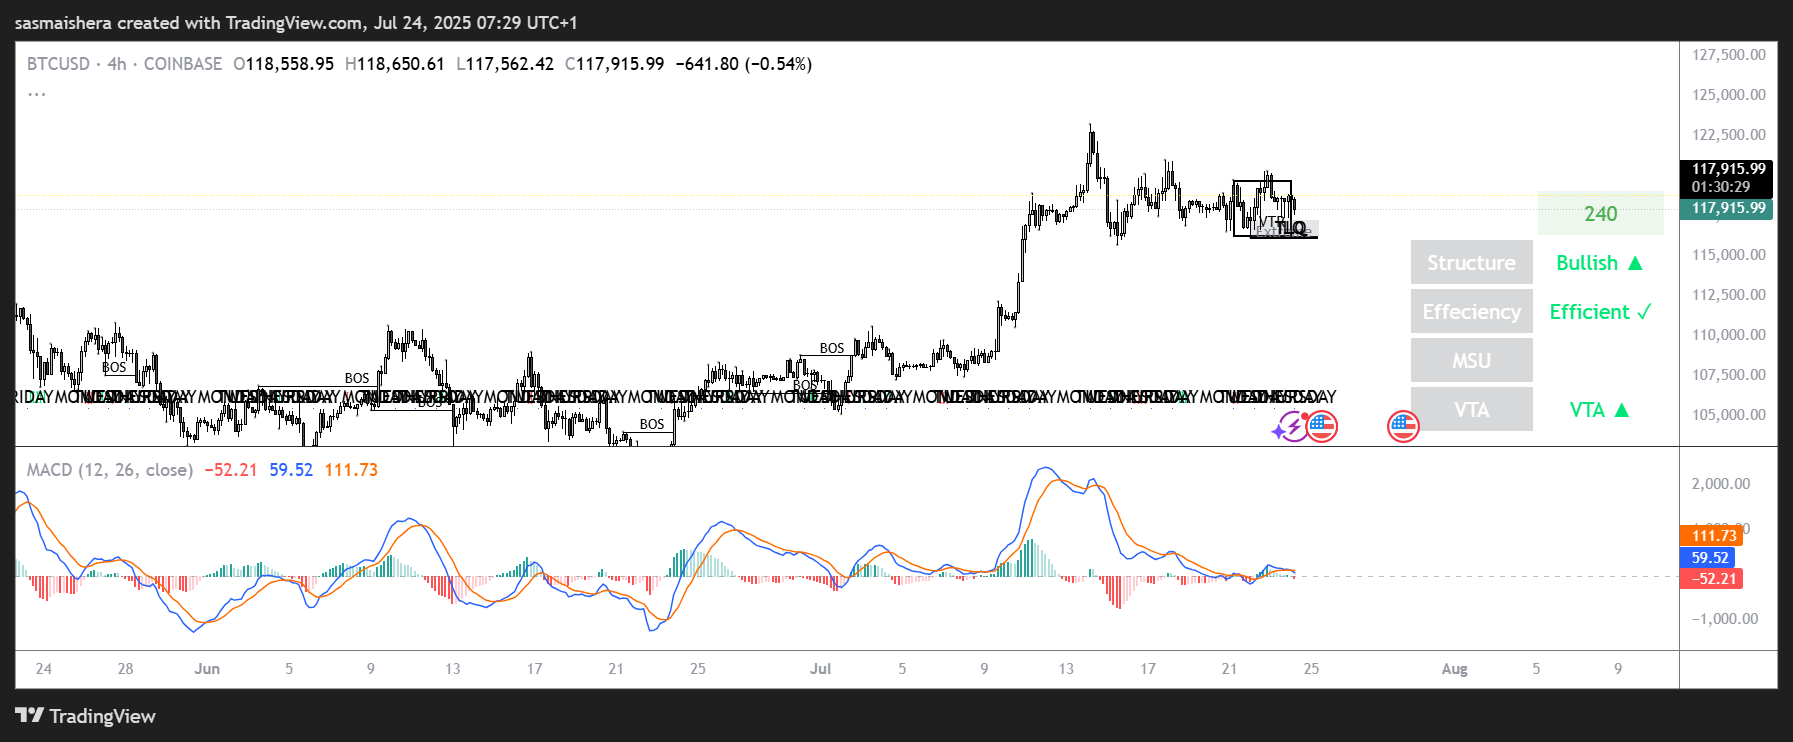Click the green Bullish up-arrow indicator
The height and width of the screenshot is (742, 1793).
click(1599, 263)
